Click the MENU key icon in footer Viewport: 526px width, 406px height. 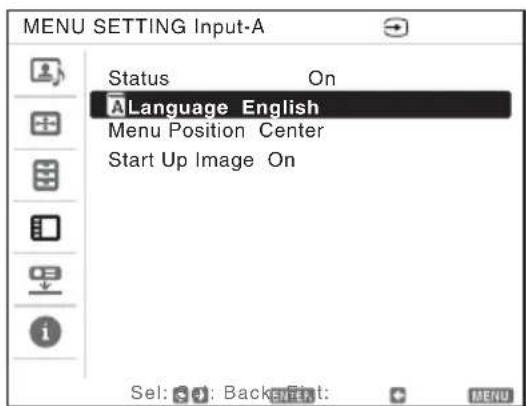pyautogui.click(x=491, y=396)
